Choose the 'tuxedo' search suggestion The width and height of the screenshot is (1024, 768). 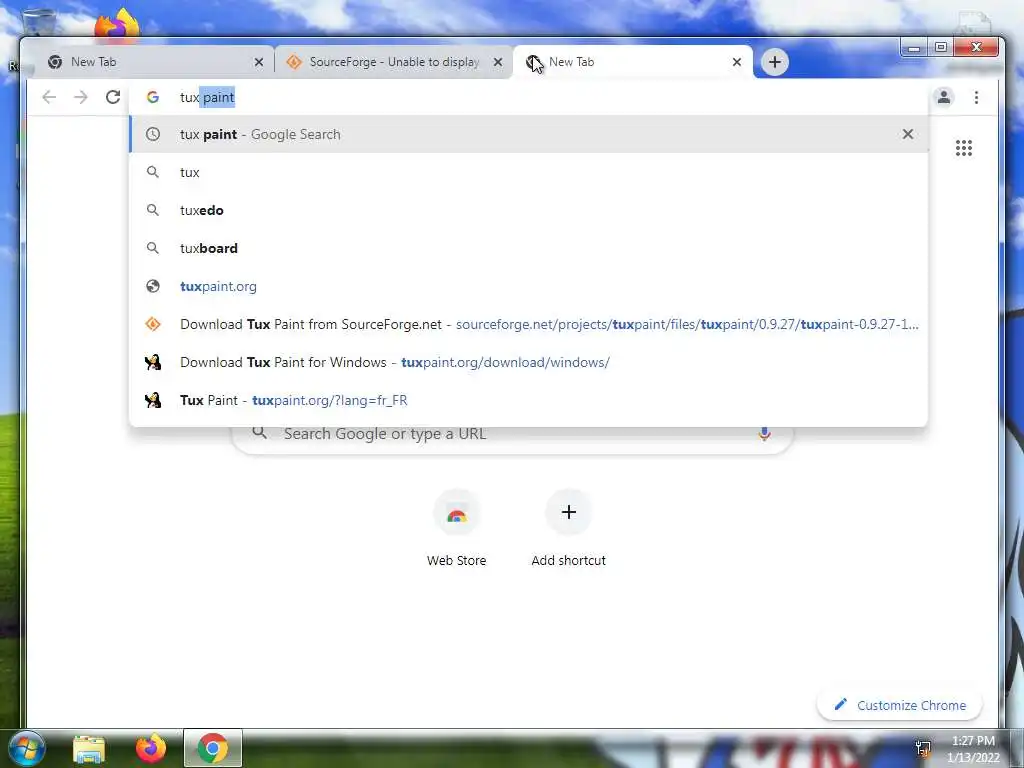point(529,210)
